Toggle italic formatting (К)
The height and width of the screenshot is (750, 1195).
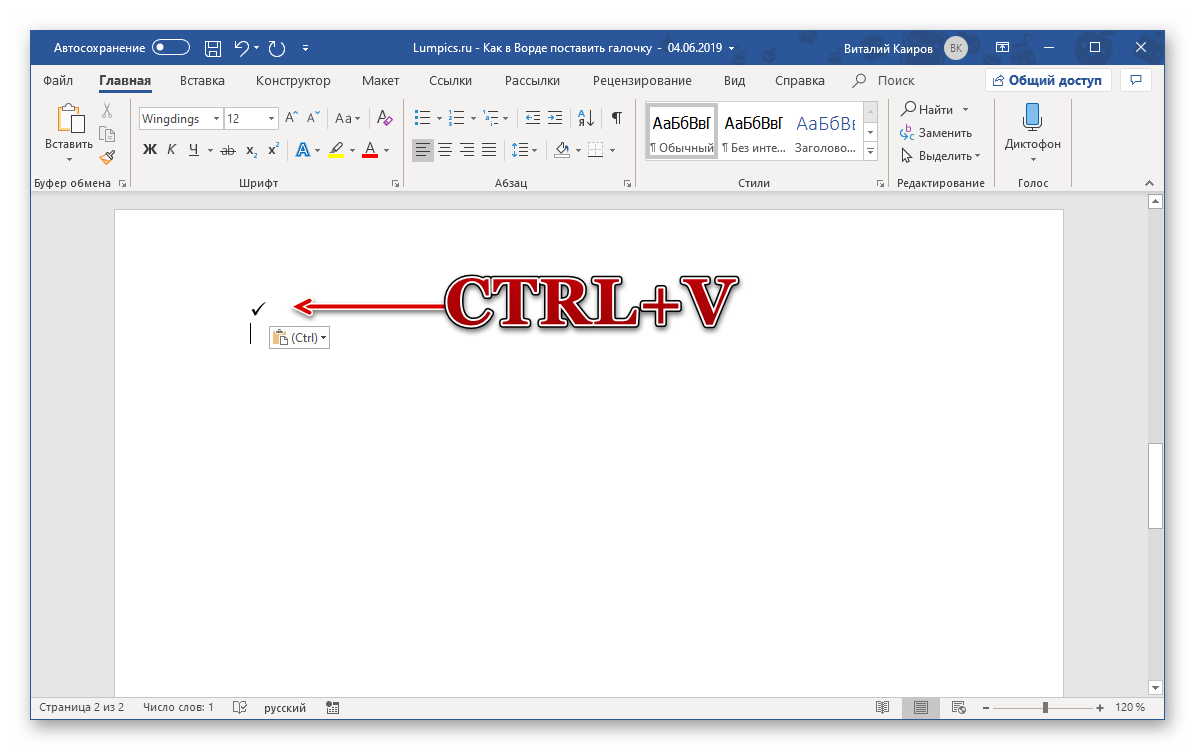click(171, 150)
